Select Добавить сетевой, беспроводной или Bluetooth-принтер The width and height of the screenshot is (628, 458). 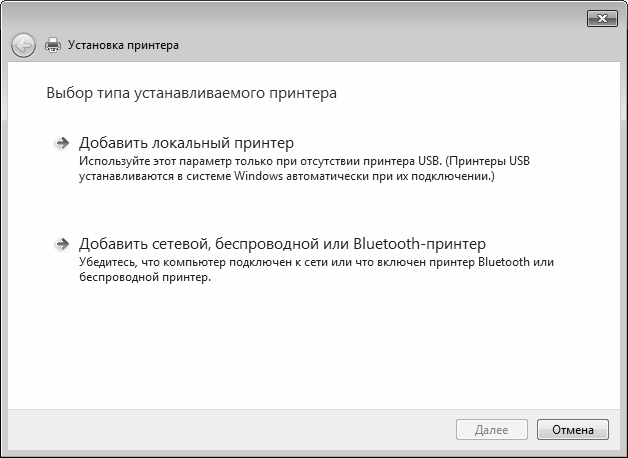pos(282,244)
